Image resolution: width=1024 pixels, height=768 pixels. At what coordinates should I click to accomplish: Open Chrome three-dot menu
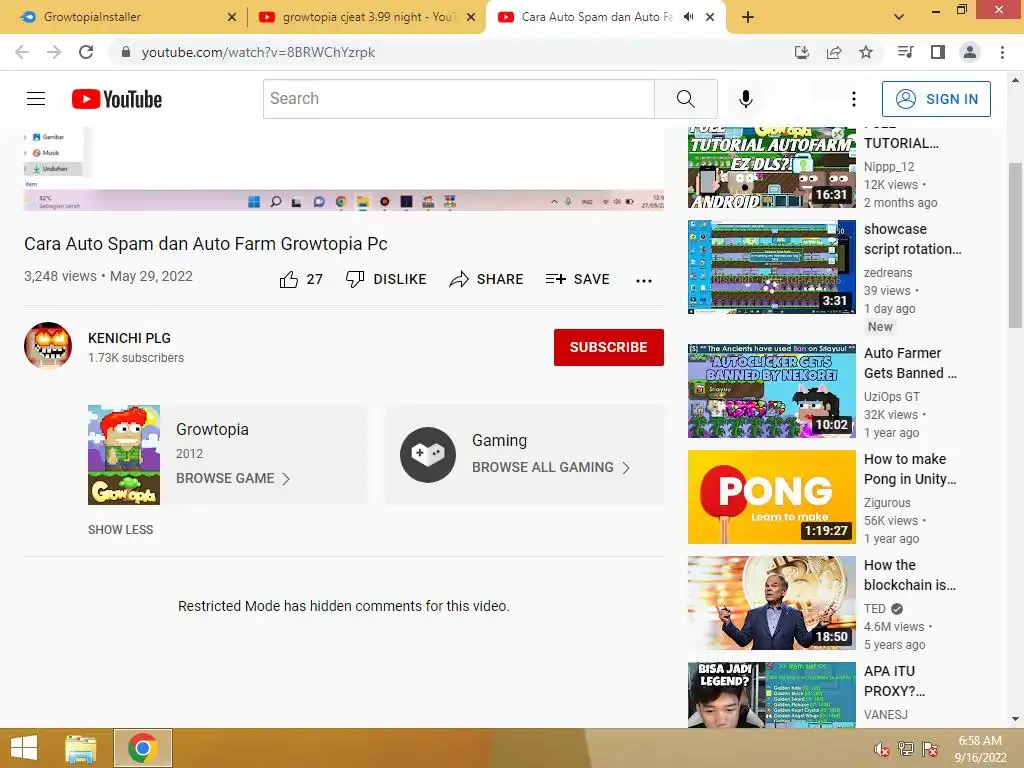[x=1002, y=52]
